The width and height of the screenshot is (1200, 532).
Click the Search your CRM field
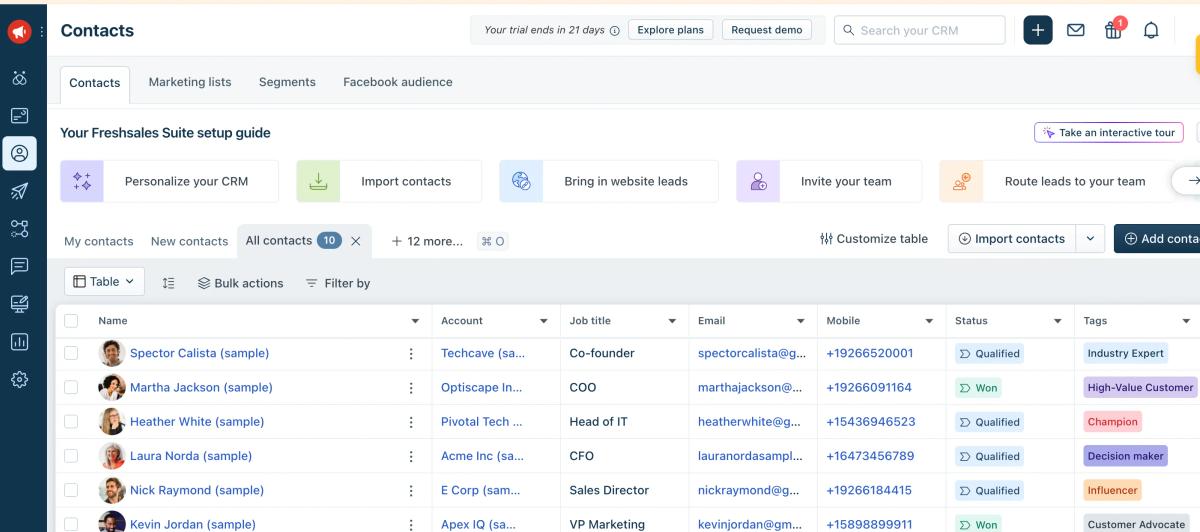click(920, 30)
